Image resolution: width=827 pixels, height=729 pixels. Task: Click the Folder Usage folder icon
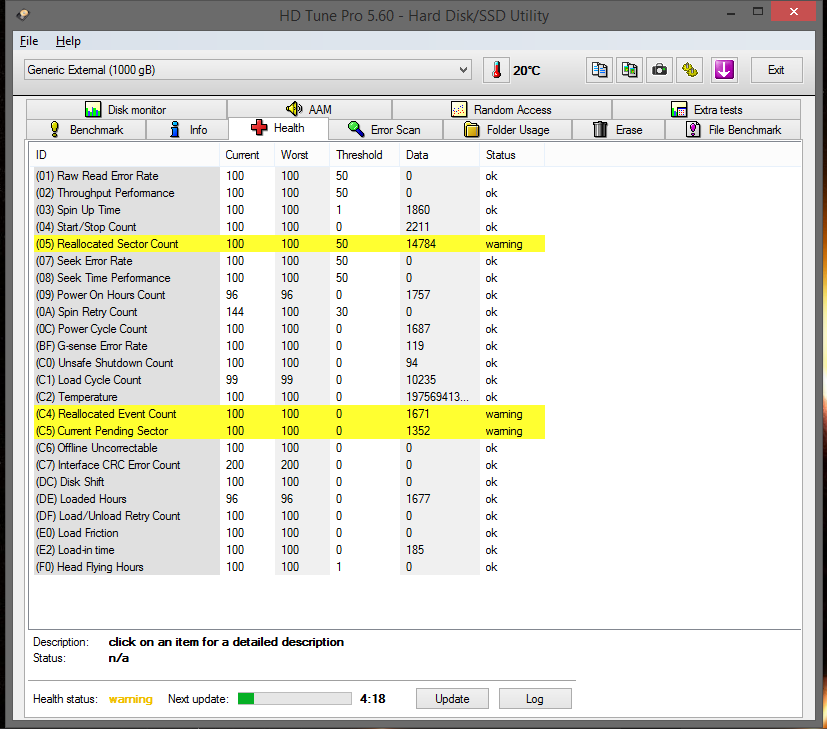472,130
